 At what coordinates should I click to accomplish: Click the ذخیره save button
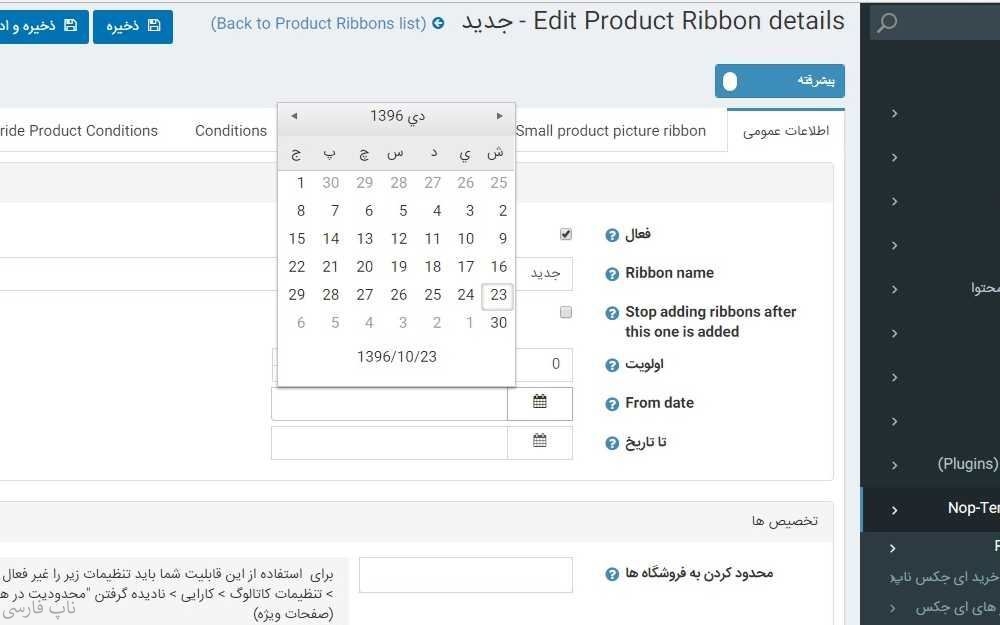tap(133, 27)
